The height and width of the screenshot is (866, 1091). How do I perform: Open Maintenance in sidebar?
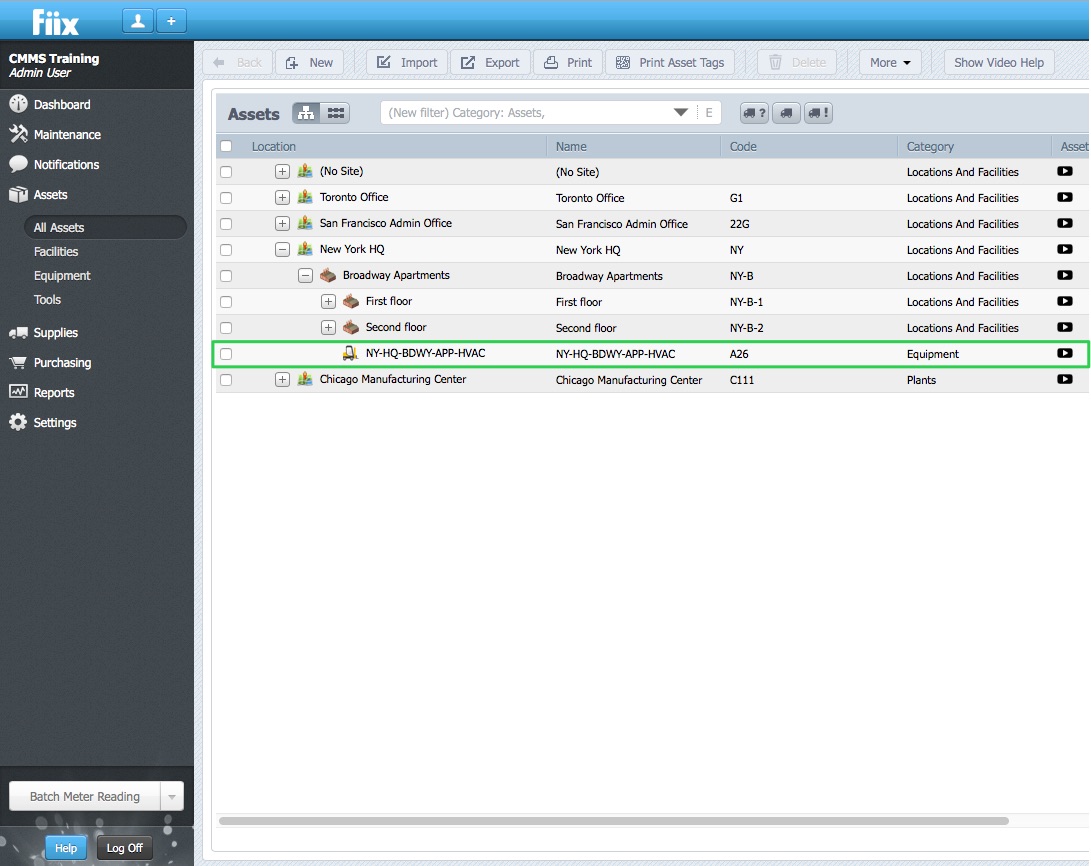click(x=67, y=134)
